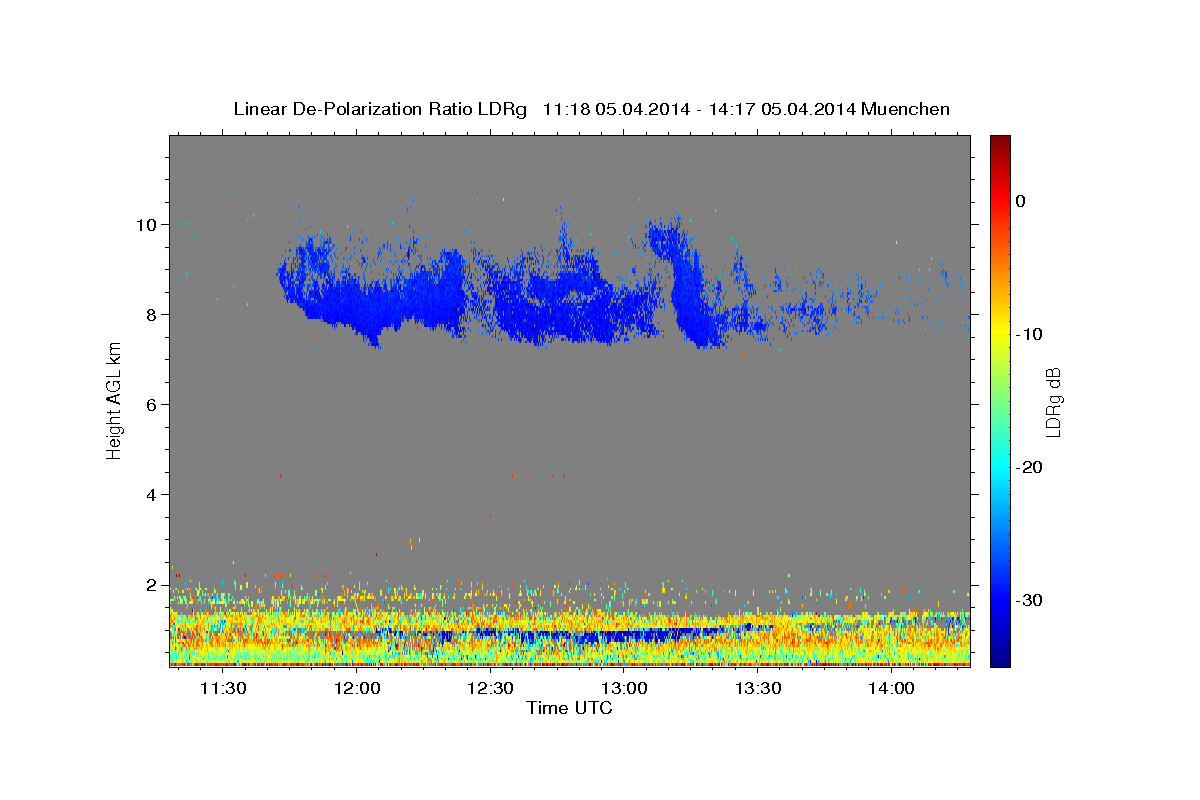Click the 11:30 time tick label
1200x800 pixels.
223,688
